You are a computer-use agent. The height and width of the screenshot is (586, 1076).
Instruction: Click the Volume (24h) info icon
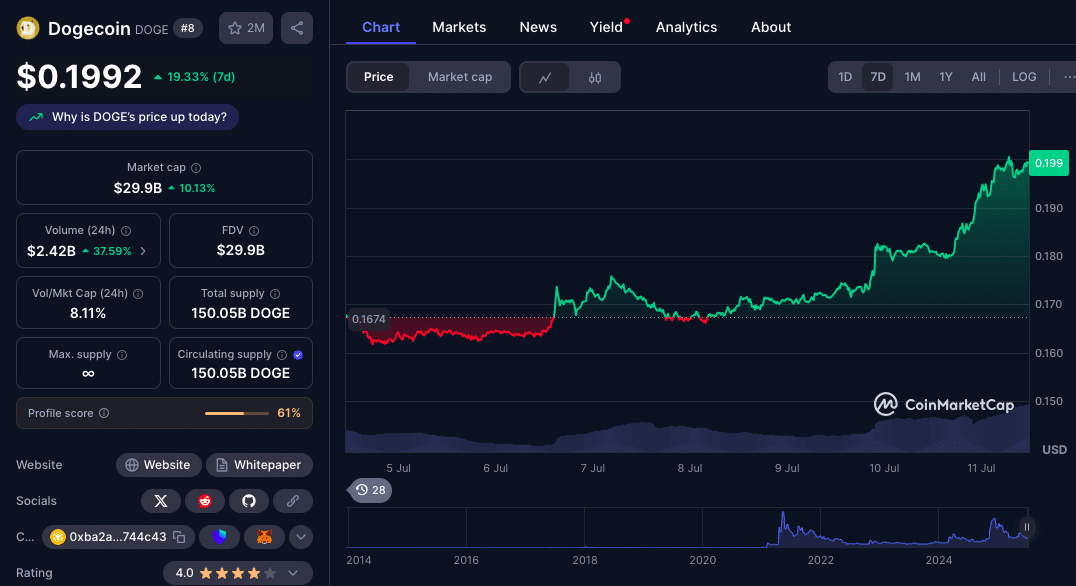pyautogui.click(x=126, y=231)
